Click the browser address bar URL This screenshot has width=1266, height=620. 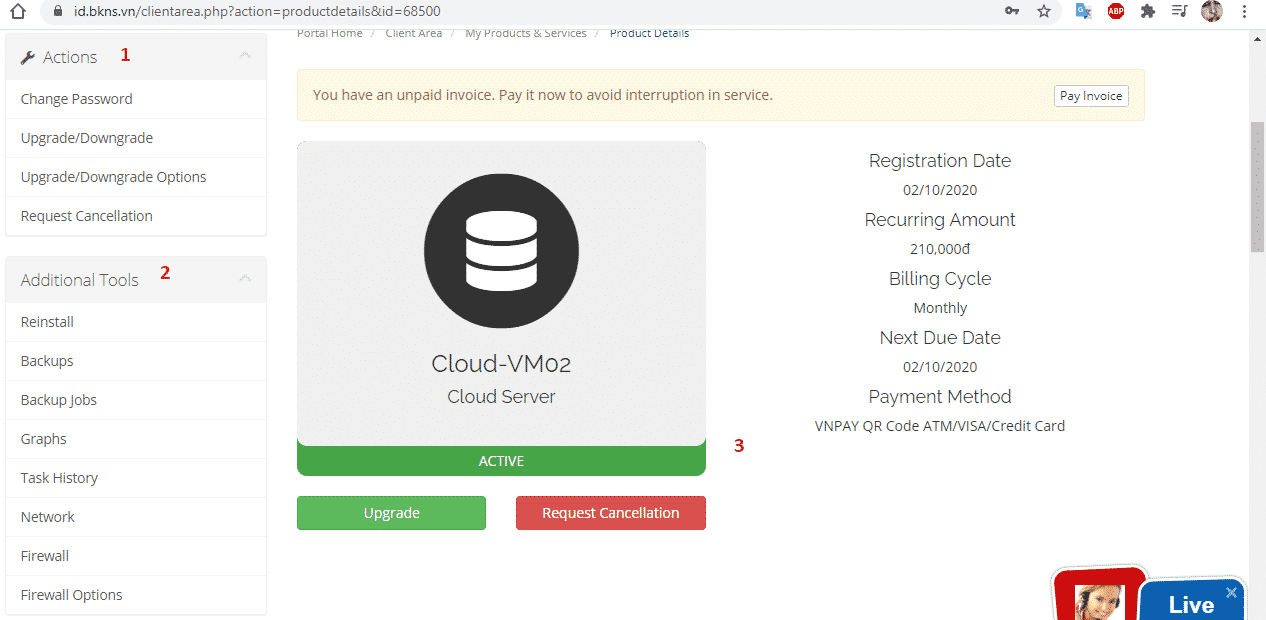257,11
